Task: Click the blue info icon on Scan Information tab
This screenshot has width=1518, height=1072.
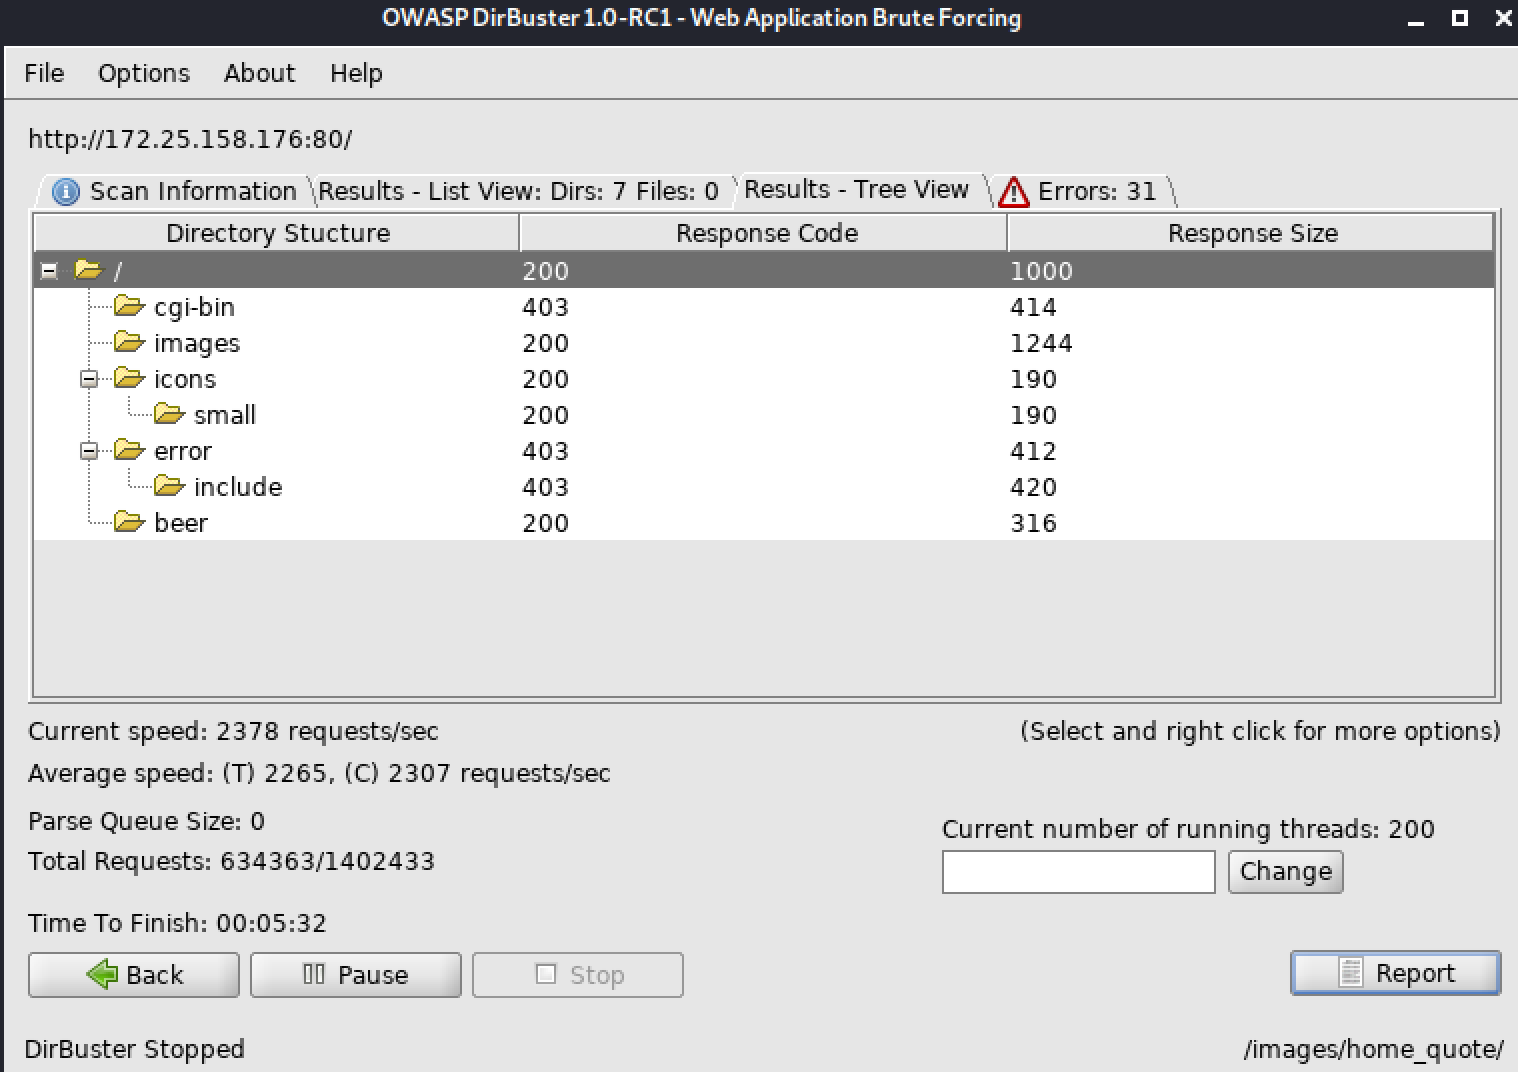Action: point(66,192)
